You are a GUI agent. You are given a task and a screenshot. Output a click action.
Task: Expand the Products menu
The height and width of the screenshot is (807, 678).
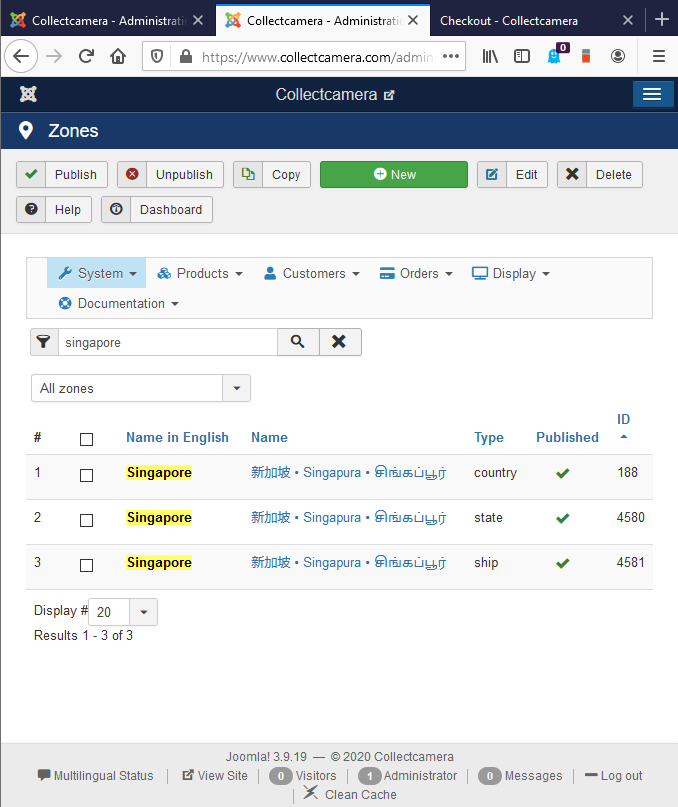pyautogui.click(x=200, y=273)
